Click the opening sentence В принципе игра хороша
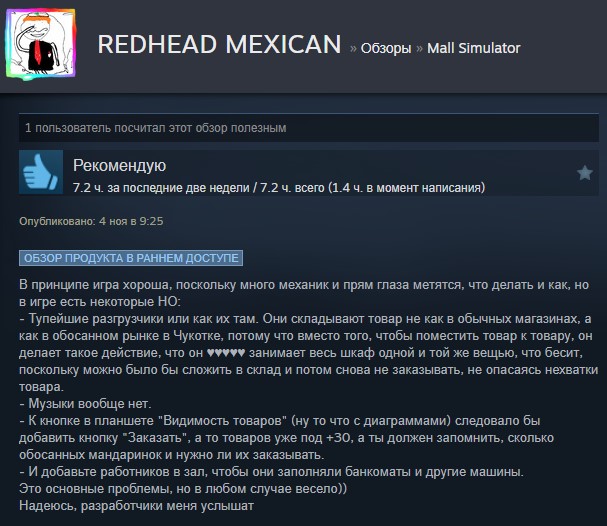Viewport: 607px width, 526px height. click(x=96, y=285)
